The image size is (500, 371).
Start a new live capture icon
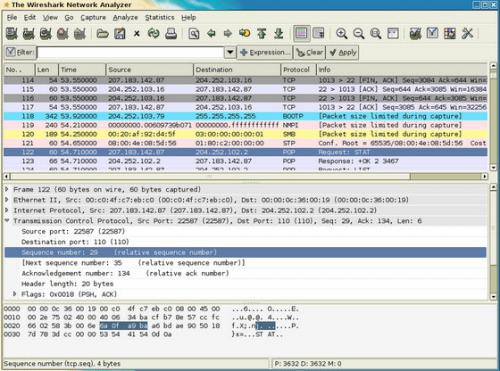(x=46, y=34)
